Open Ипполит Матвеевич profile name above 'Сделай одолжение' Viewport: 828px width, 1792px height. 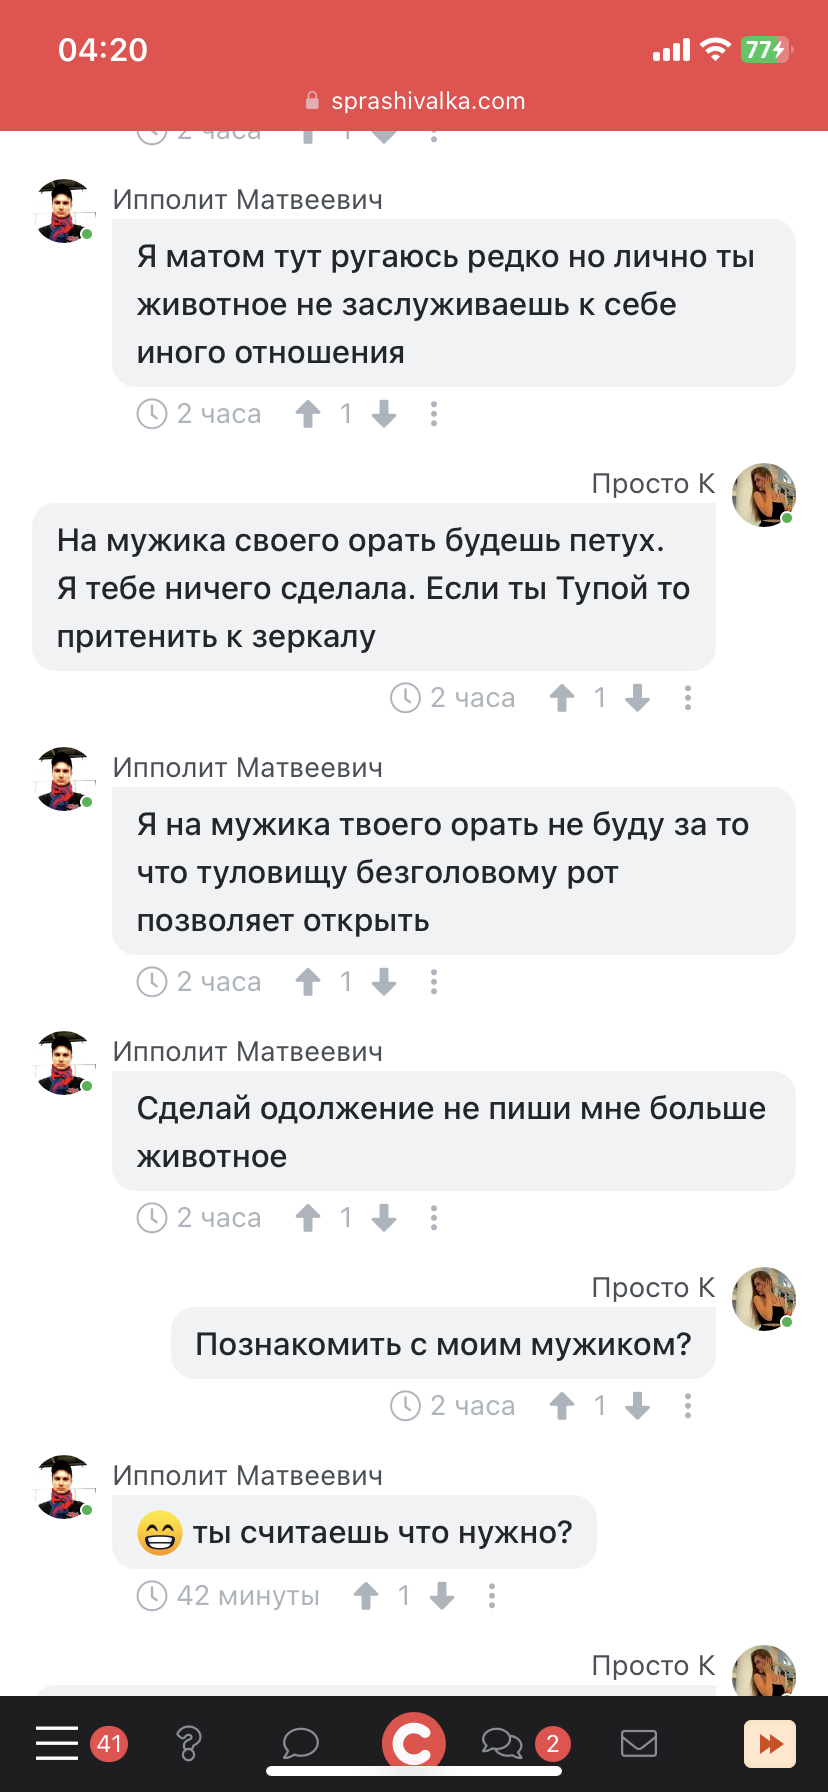(x=248, y=1052)
